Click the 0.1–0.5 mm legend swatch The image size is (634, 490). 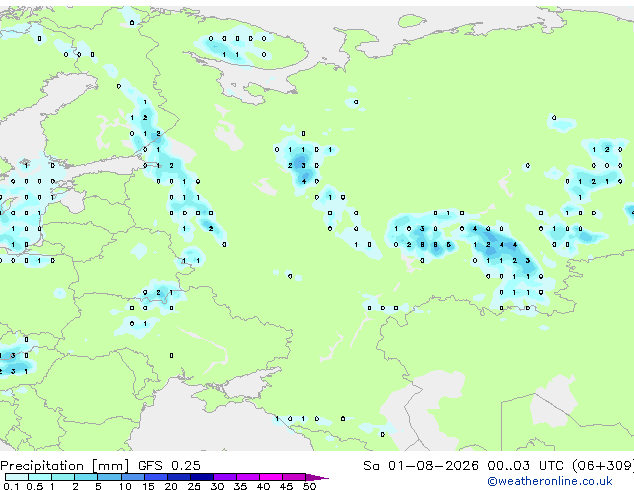17,477
